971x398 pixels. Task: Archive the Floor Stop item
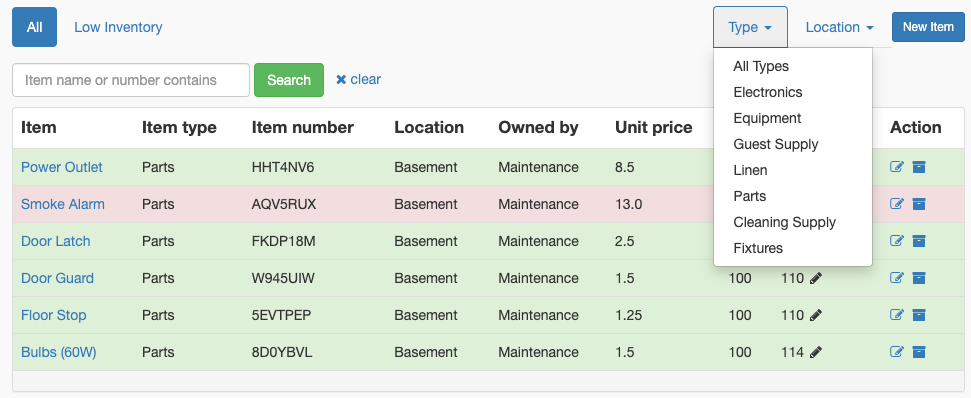[919, 315]
